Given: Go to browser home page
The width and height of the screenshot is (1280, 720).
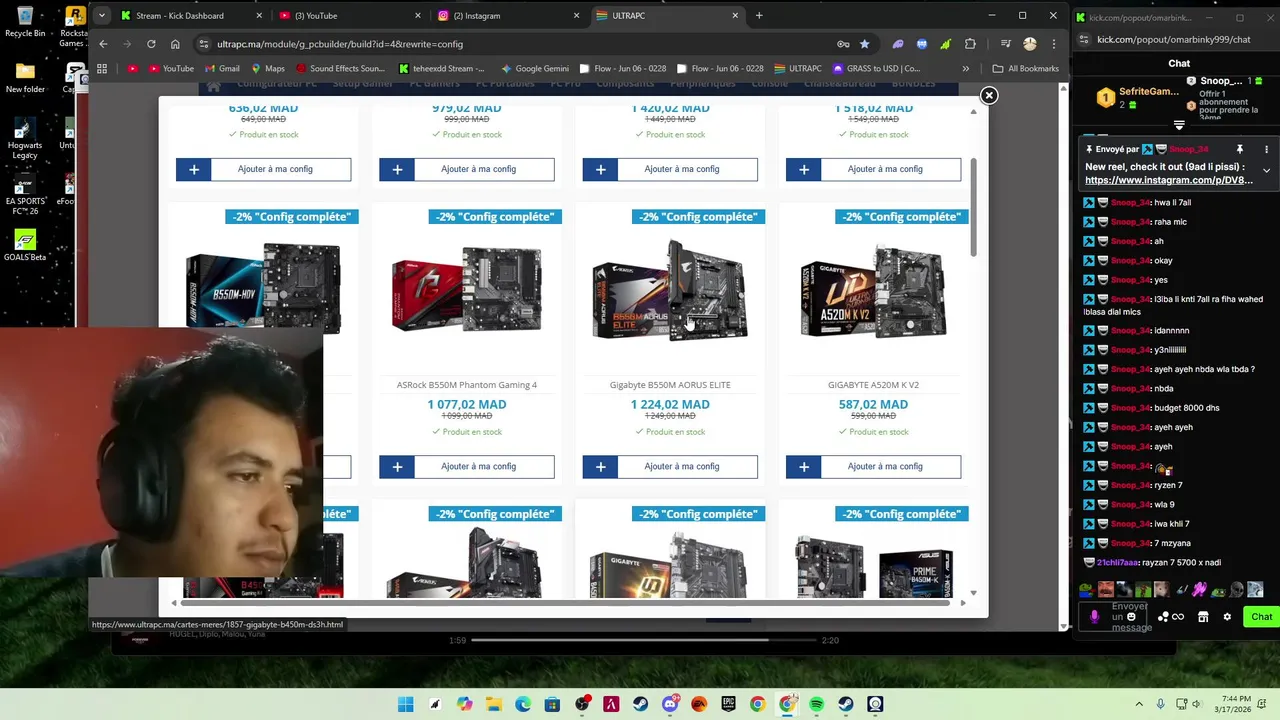Looking at the screenshot, I should tap(175, 44).
